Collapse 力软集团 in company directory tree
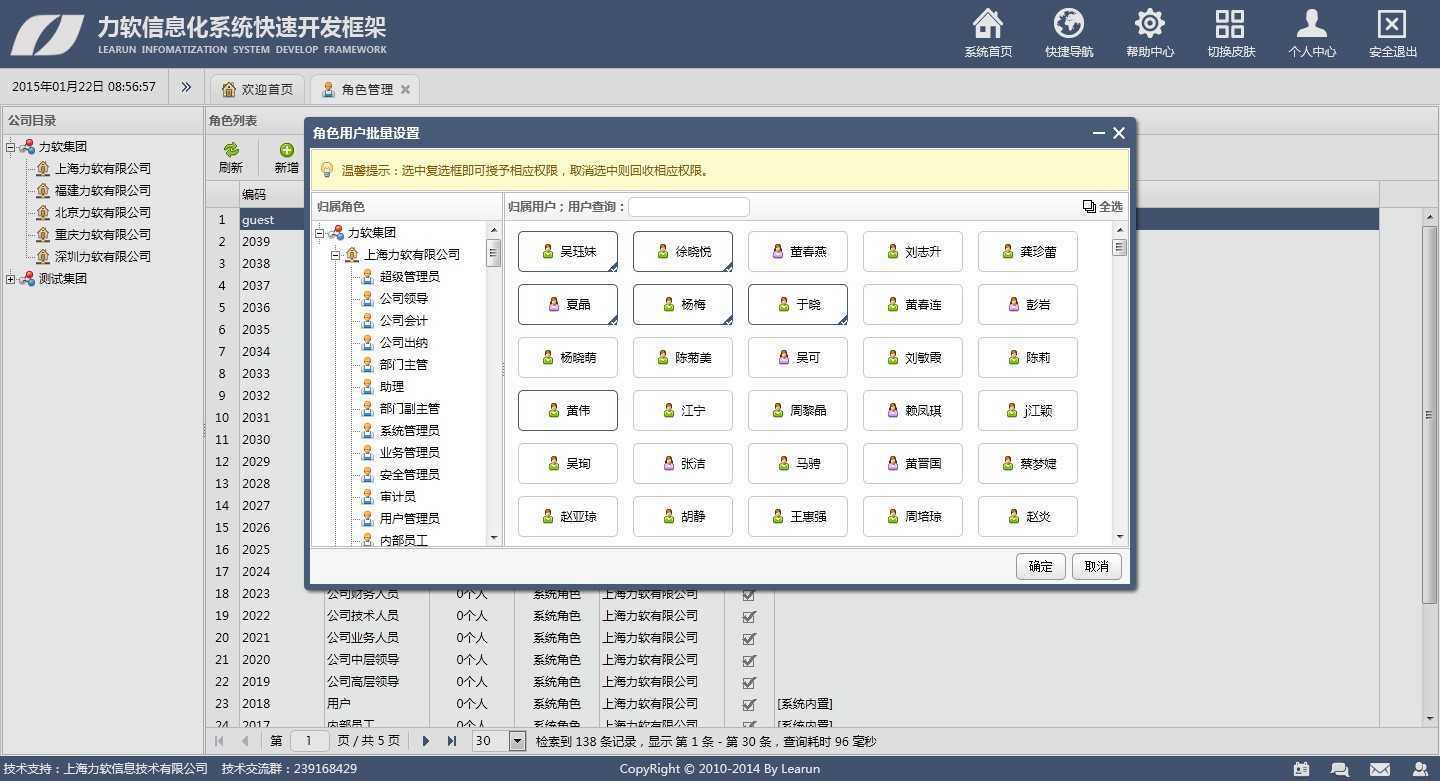The image size is (1440, 781). tap(11, 147)
